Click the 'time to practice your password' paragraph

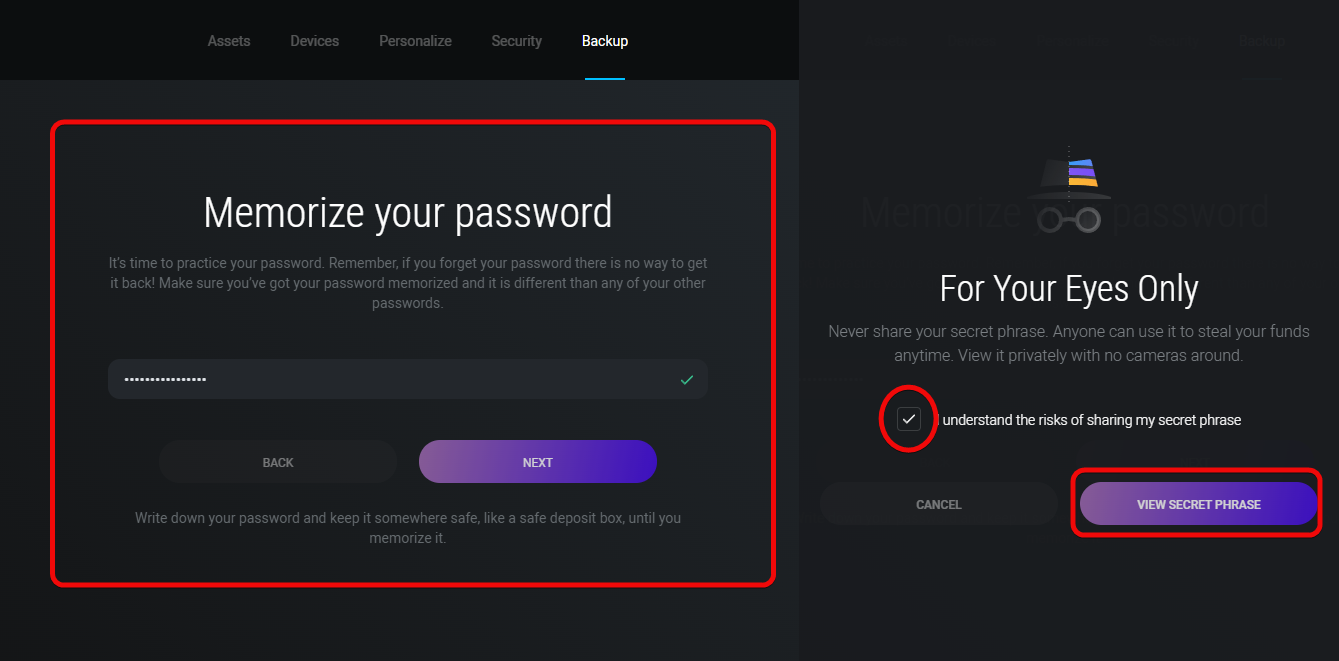pyautogui.click(x=408, y=283)
